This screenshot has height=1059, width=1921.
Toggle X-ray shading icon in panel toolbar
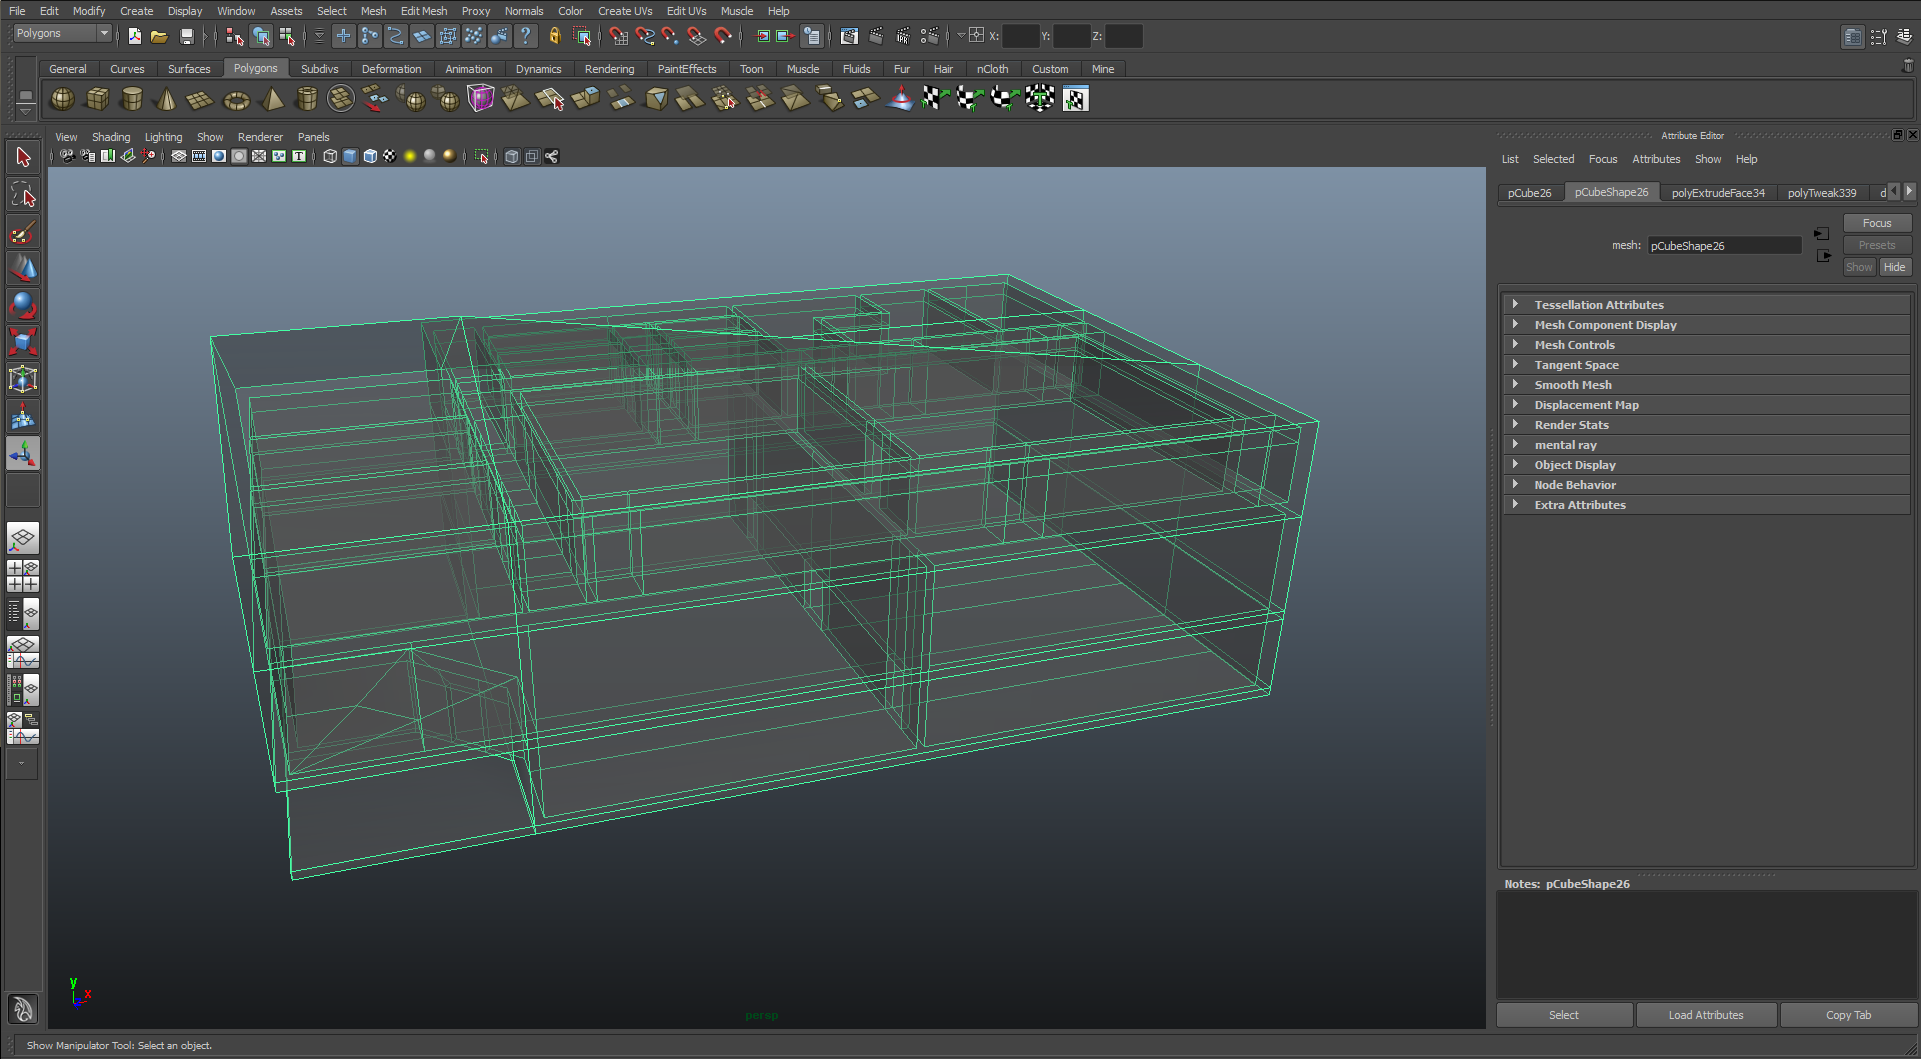tap(512, 156)
